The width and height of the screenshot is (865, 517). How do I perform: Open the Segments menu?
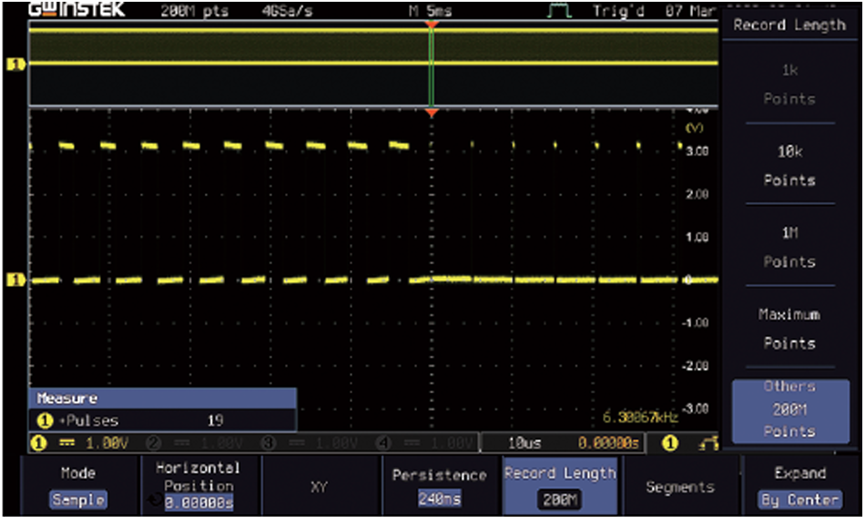(680, 487)
